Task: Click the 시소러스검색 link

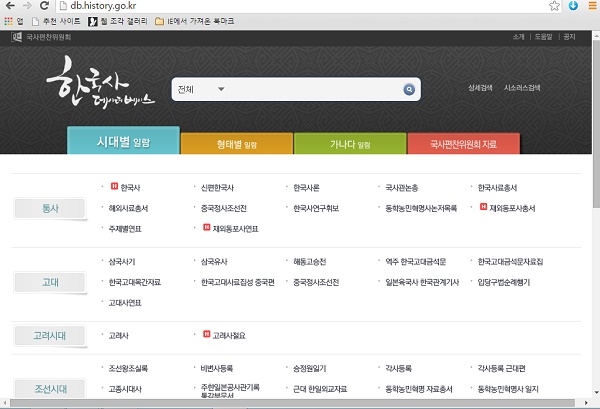Action: (523, 88)
